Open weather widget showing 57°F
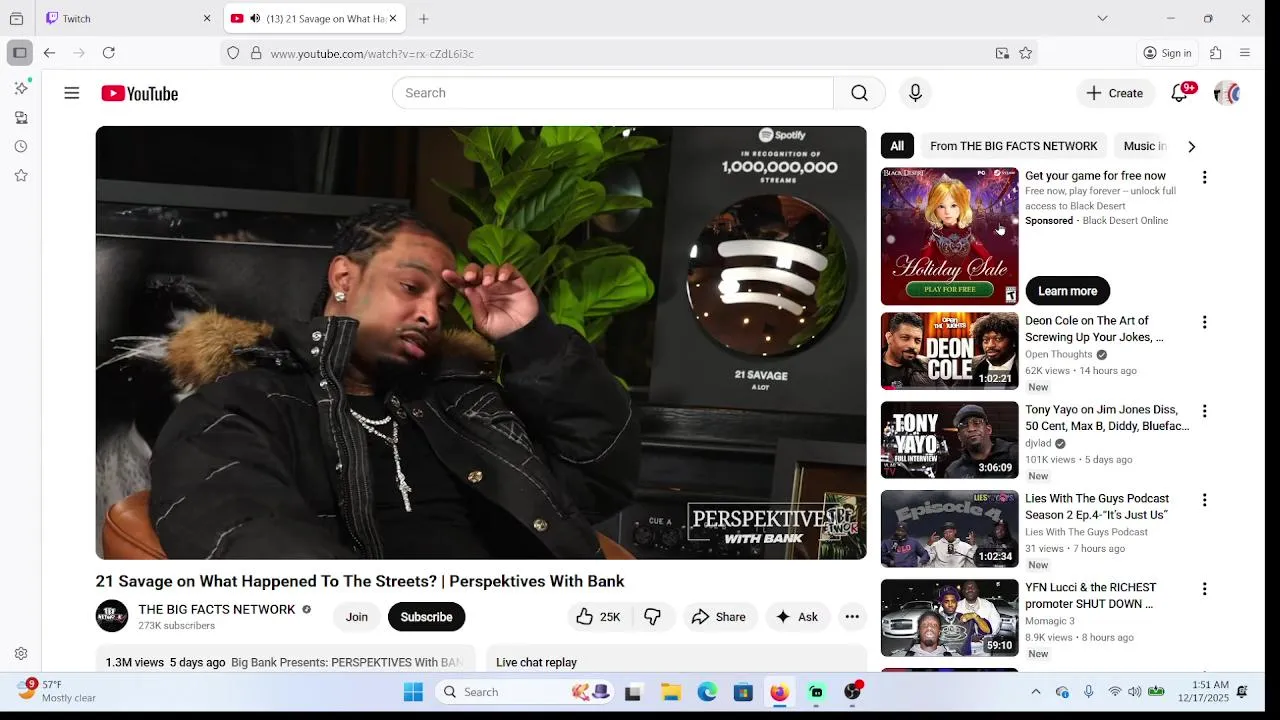This screenshot has width=1280, height=720. pyautogui.click(x=58, y=691)
